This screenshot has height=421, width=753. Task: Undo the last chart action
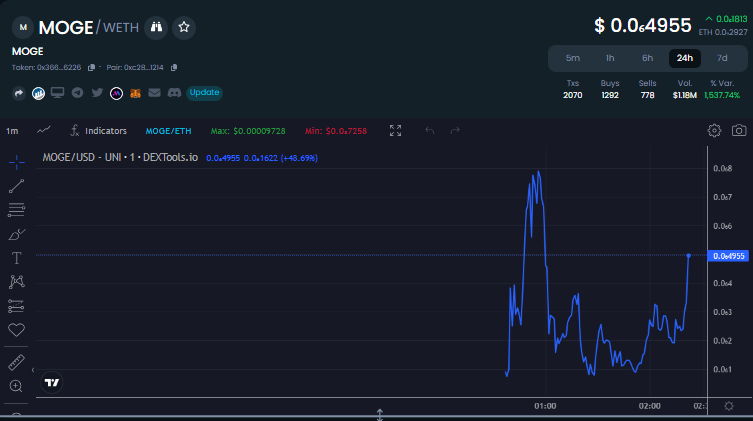point(430,131)
